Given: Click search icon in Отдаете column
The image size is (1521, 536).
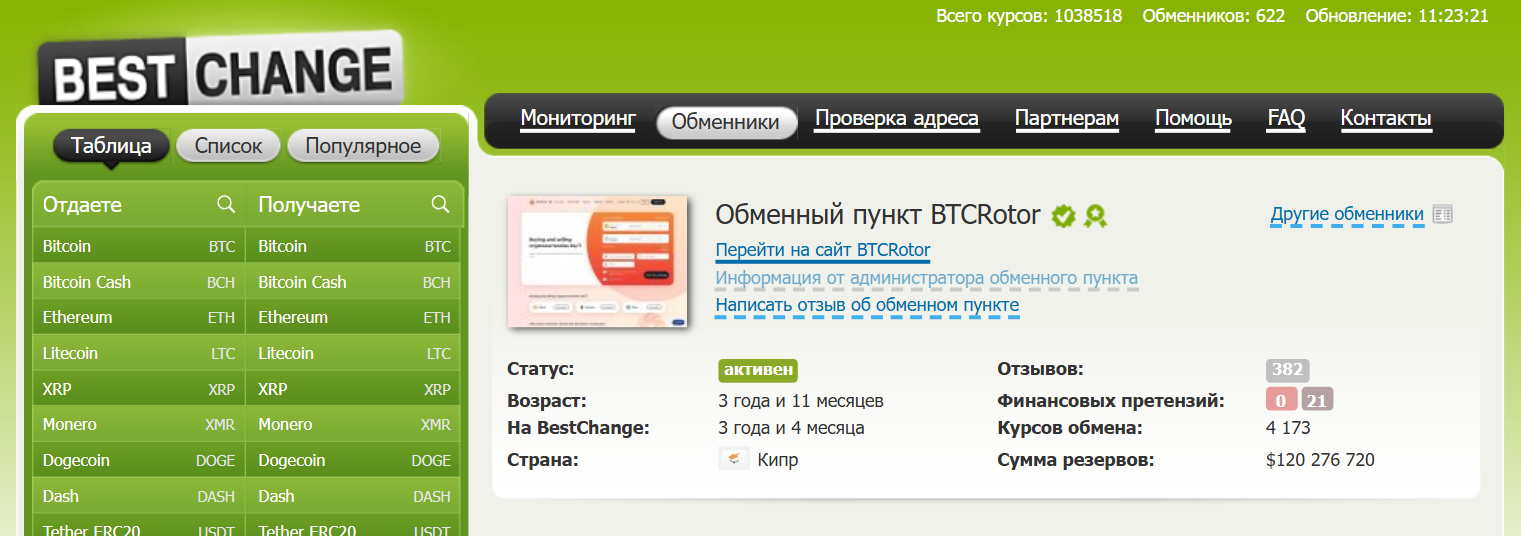Looking at the screenshot, I should point(226,204).
